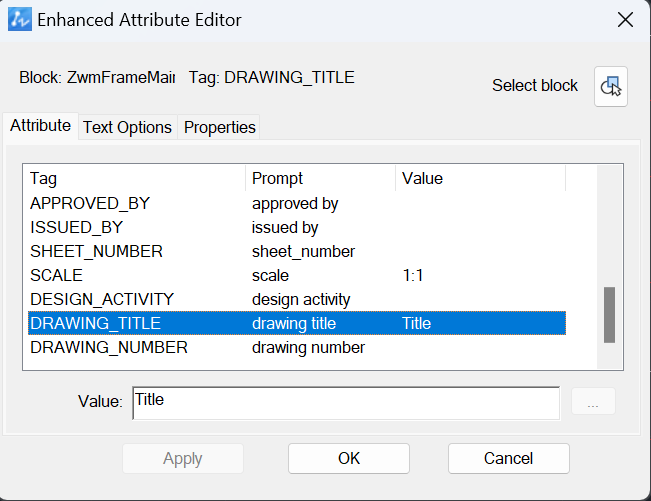This screenshot has width=651, height=501.
Task: Click the Select block pick icon
Action: (x=610, y=86)
